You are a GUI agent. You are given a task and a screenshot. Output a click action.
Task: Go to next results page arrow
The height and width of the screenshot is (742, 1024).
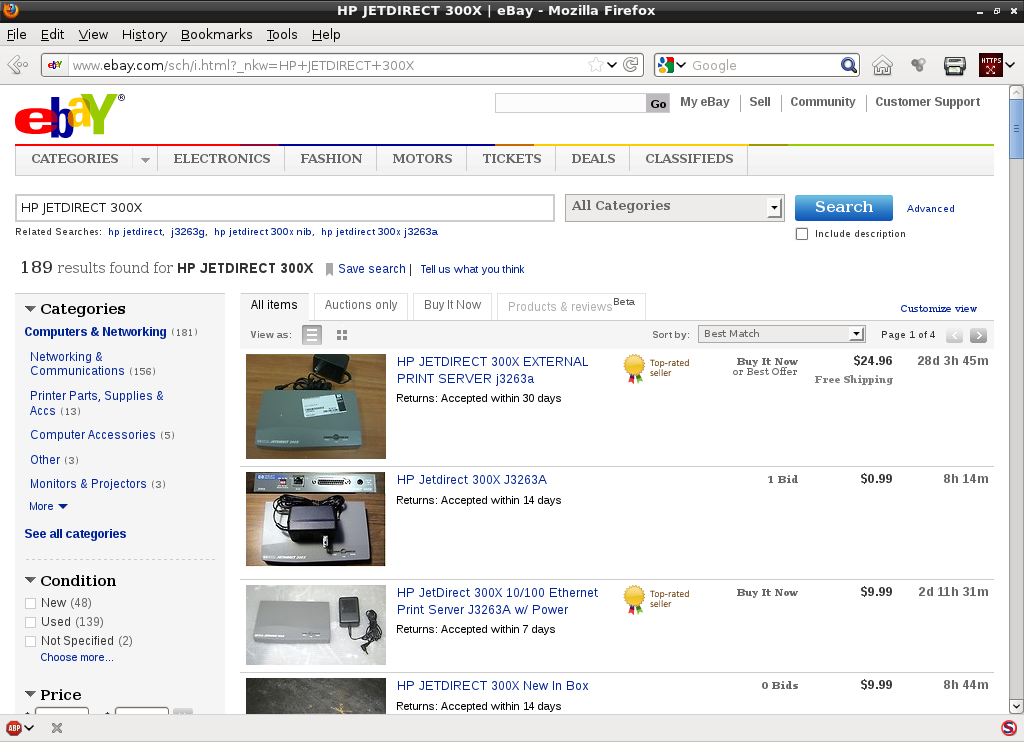coord(978,335)
